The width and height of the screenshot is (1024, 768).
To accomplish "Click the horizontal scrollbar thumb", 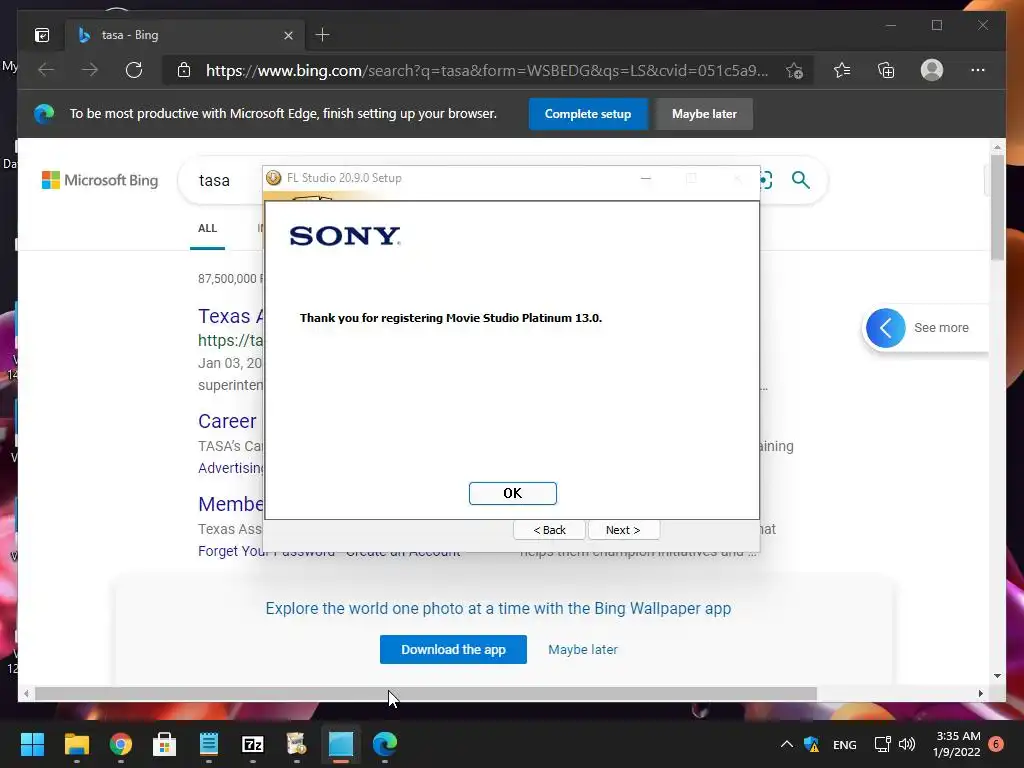I will (x=426, y=694).
